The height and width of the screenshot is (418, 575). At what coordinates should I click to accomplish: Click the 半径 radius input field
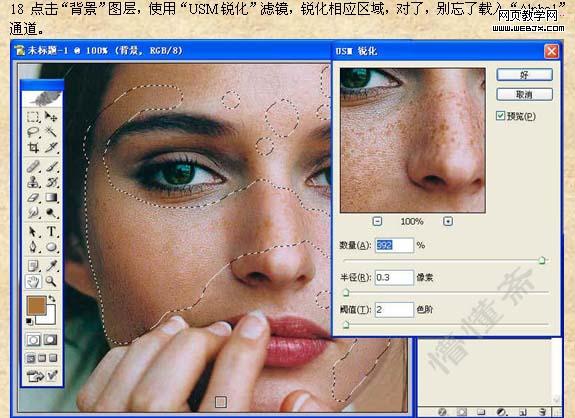tap(394, 278)
